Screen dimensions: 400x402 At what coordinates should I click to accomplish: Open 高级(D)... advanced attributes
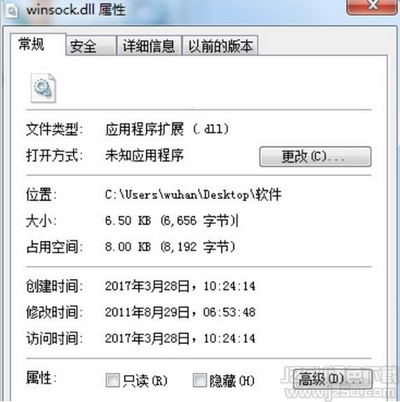point(332,379)
